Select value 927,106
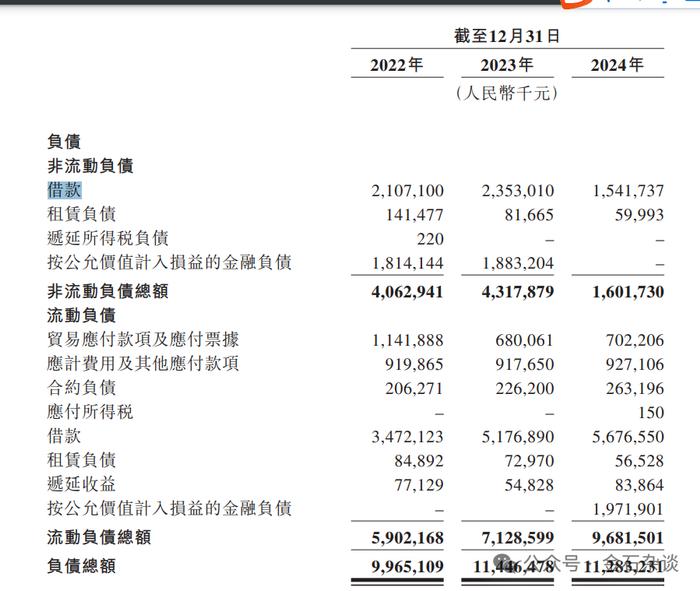This screenshot has width=700, height=591. pyautogui.click(x=635, y=365)
